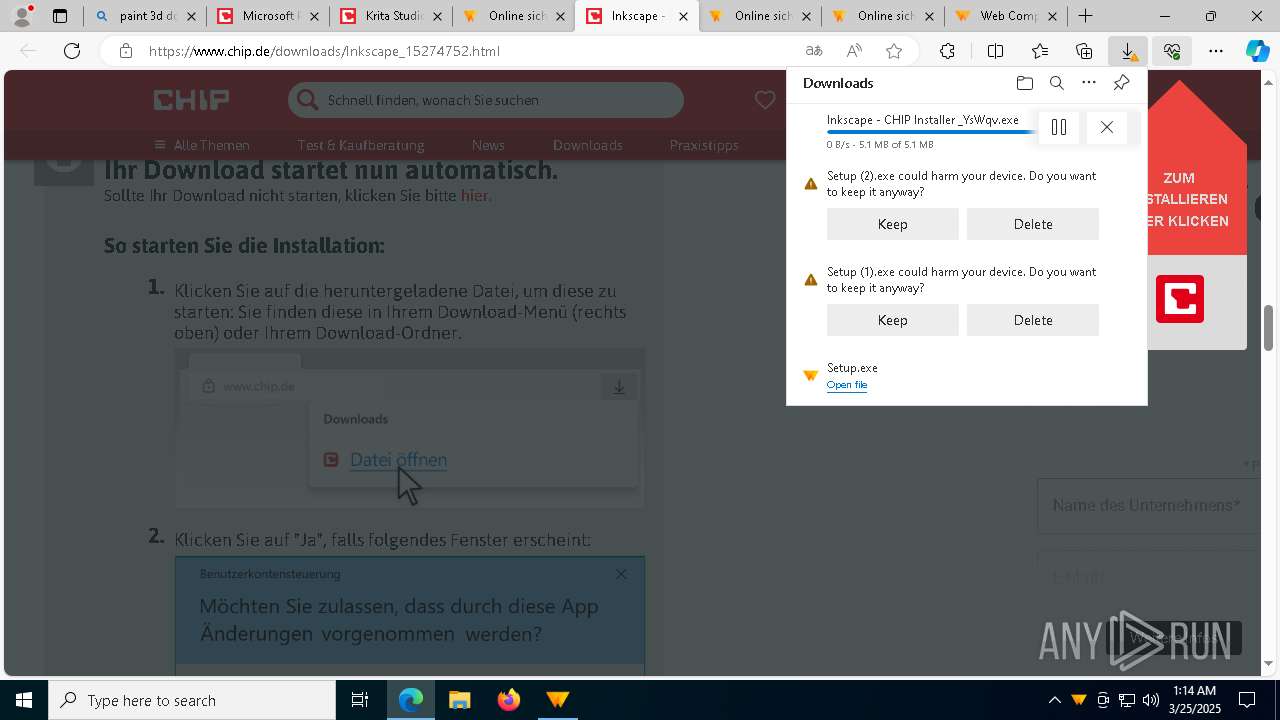Switch to the Web Comp tab
This screenshot has width=1280, height=720.
(1007, 16)
